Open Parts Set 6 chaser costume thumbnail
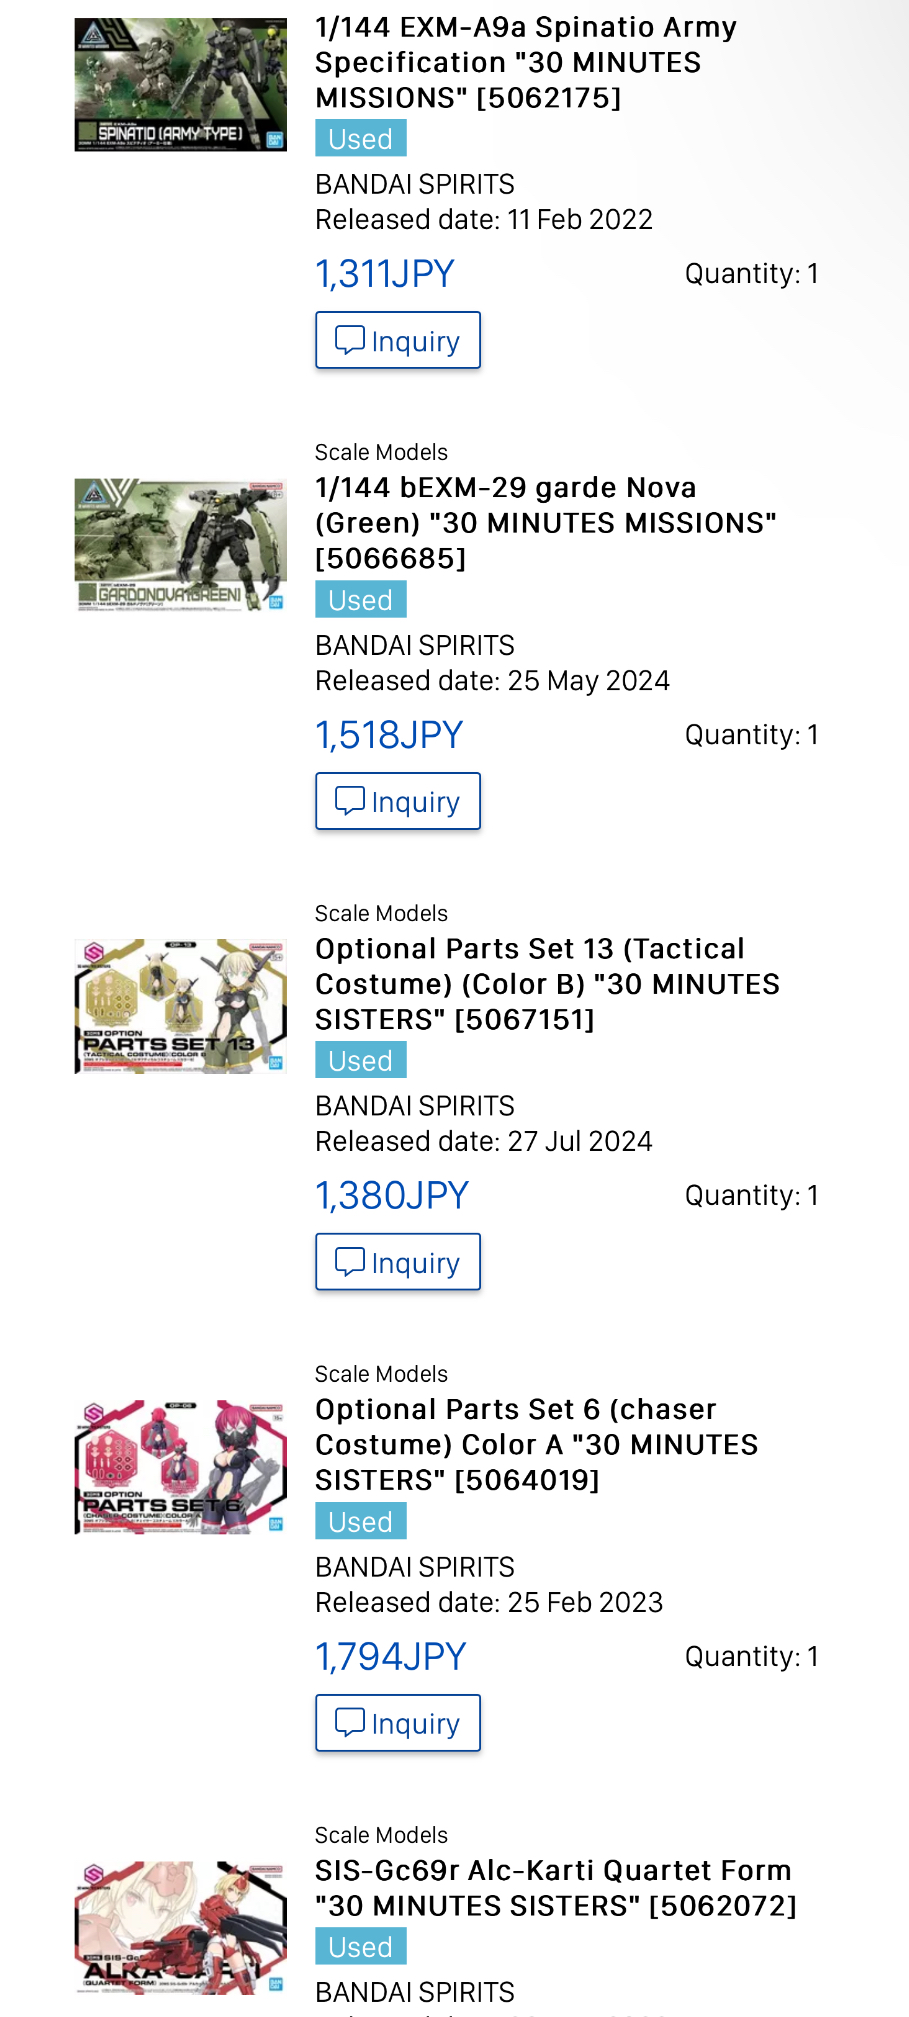Screen dimensions: 909x2017 tap(181, 1468)
